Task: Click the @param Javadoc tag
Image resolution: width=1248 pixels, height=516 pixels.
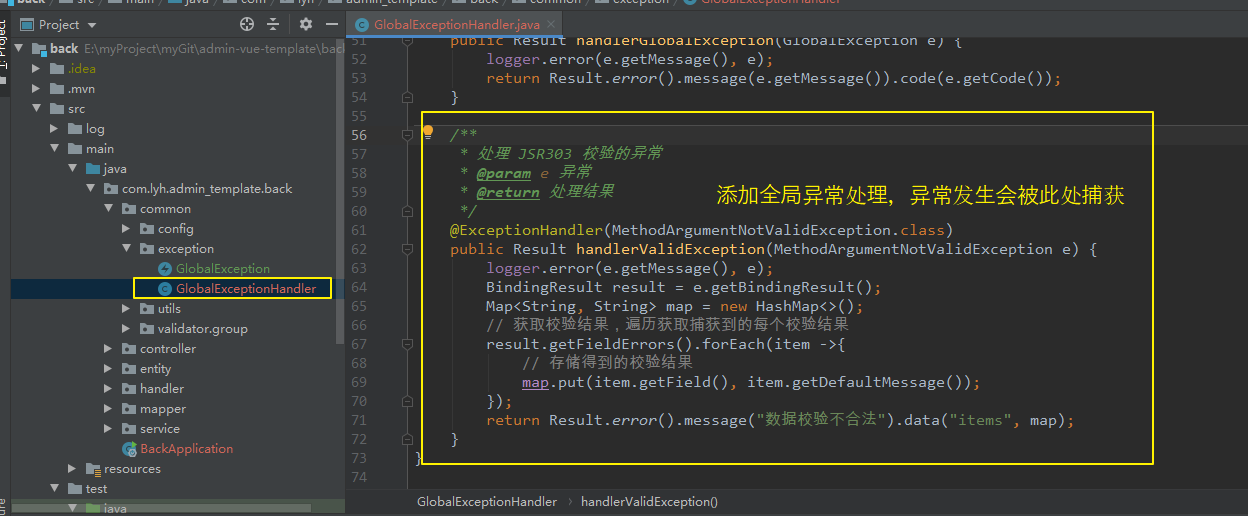Action: [x=504, y=173]
